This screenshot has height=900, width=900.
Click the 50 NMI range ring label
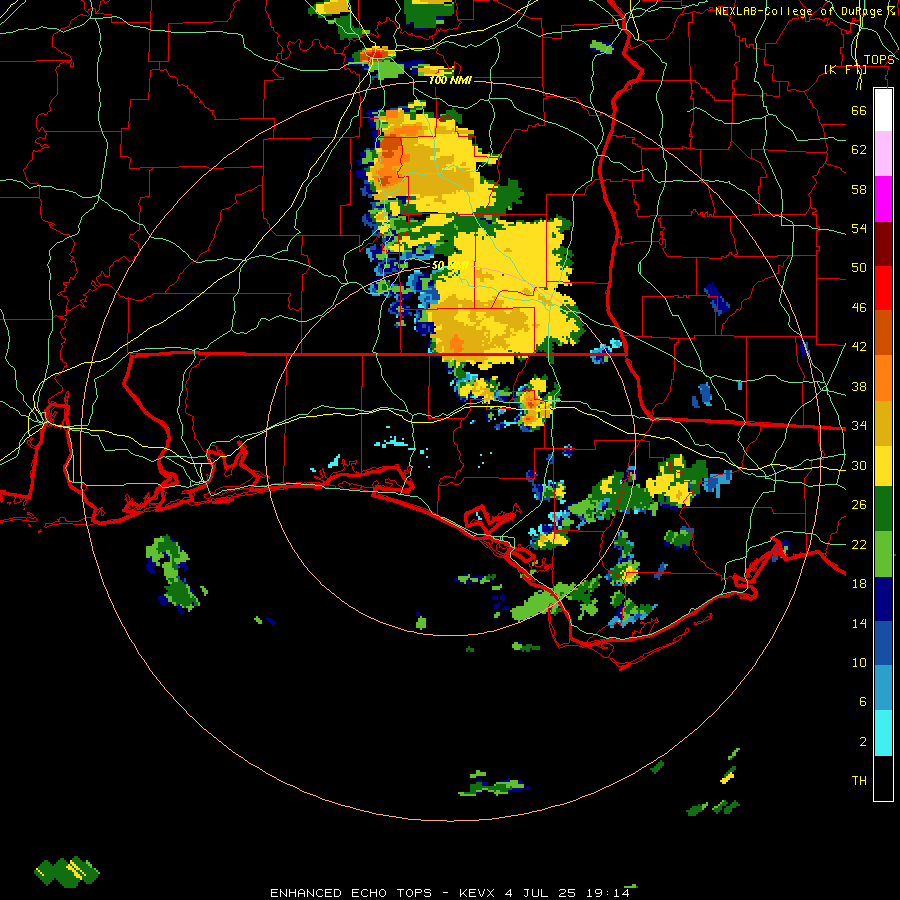tap(451, 265)
